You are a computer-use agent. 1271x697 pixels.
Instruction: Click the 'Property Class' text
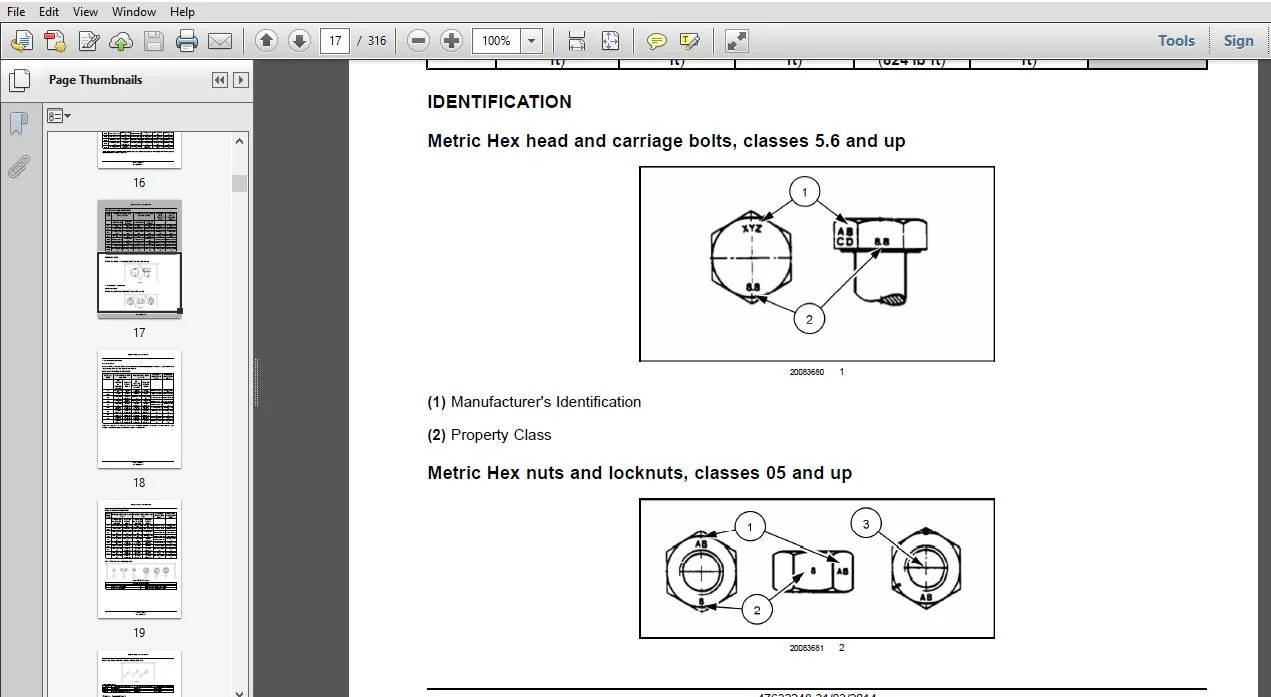501,435
